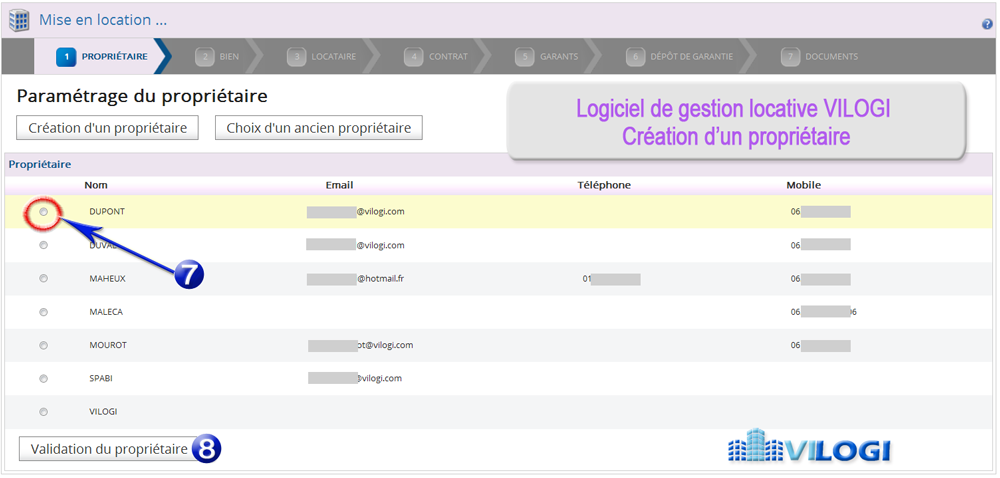Screen dimensions: 1000x478
Task: Select the DUVAL owner radio button
Action: tap(43, 245)
